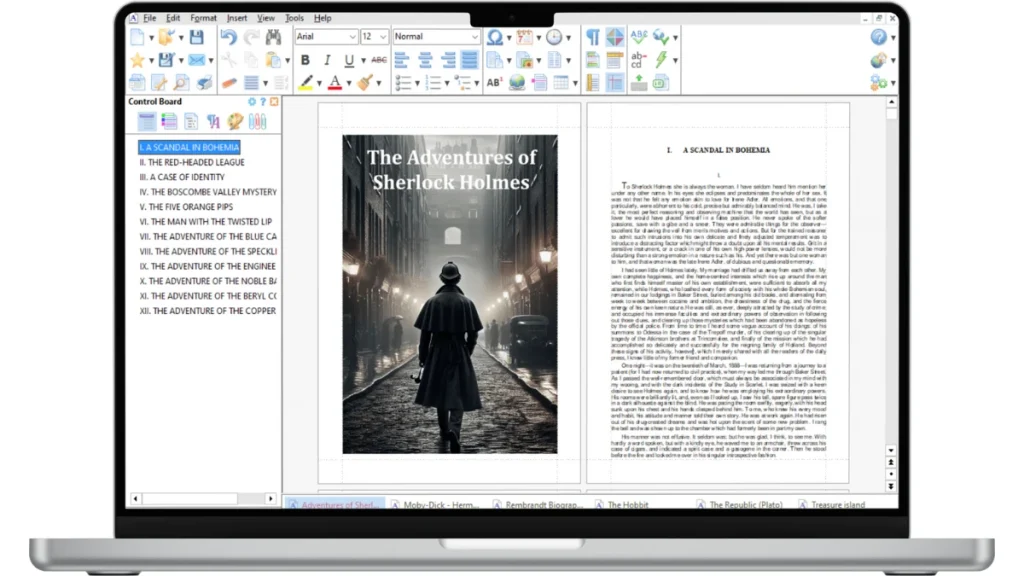Screen dimensions: 1024x576
Task: Toggle Bold formatting
Action: point(305,60)
